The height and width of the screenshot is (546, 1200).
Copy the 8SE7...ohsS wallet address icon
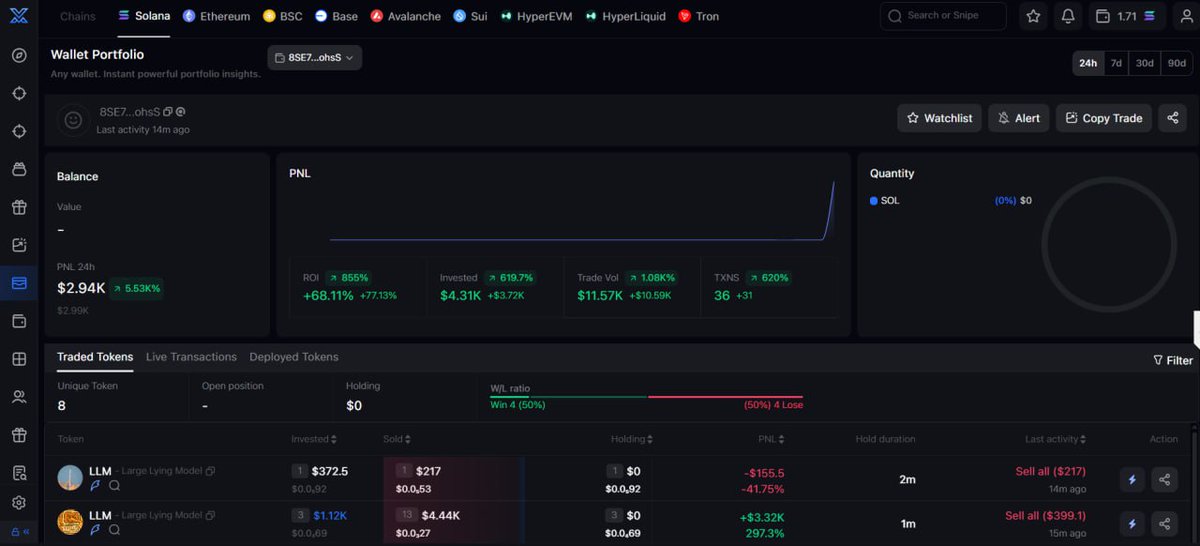point(168,112)
